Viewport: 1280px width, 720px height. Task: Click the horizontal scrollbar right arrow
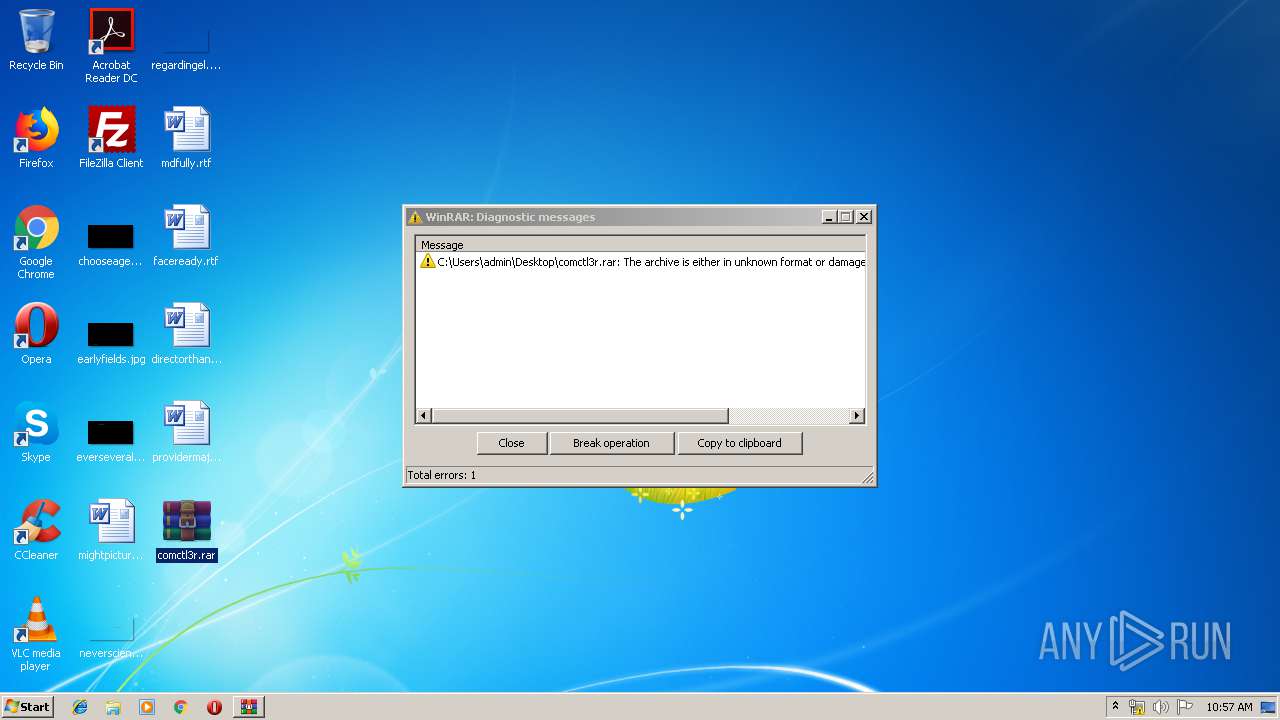click(x=857, y=416)
